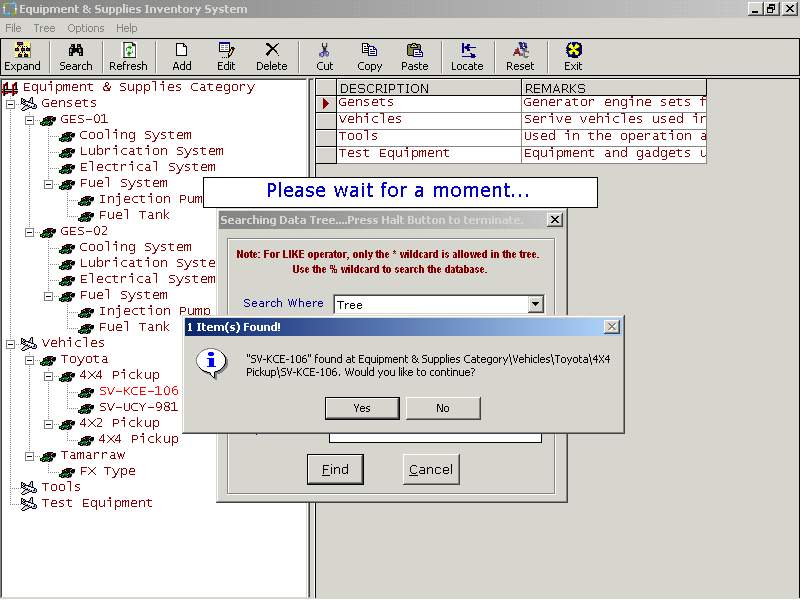Collapse the GES-01 tree node
Screen dimensions: 800x600
tap(30, 120)
